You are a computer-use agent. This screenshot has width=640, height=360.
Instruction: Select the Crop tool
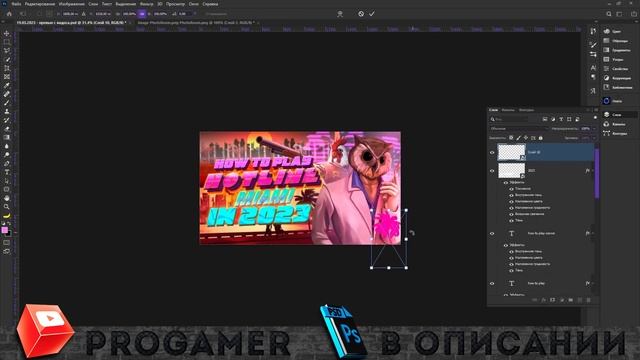[7, 68]
